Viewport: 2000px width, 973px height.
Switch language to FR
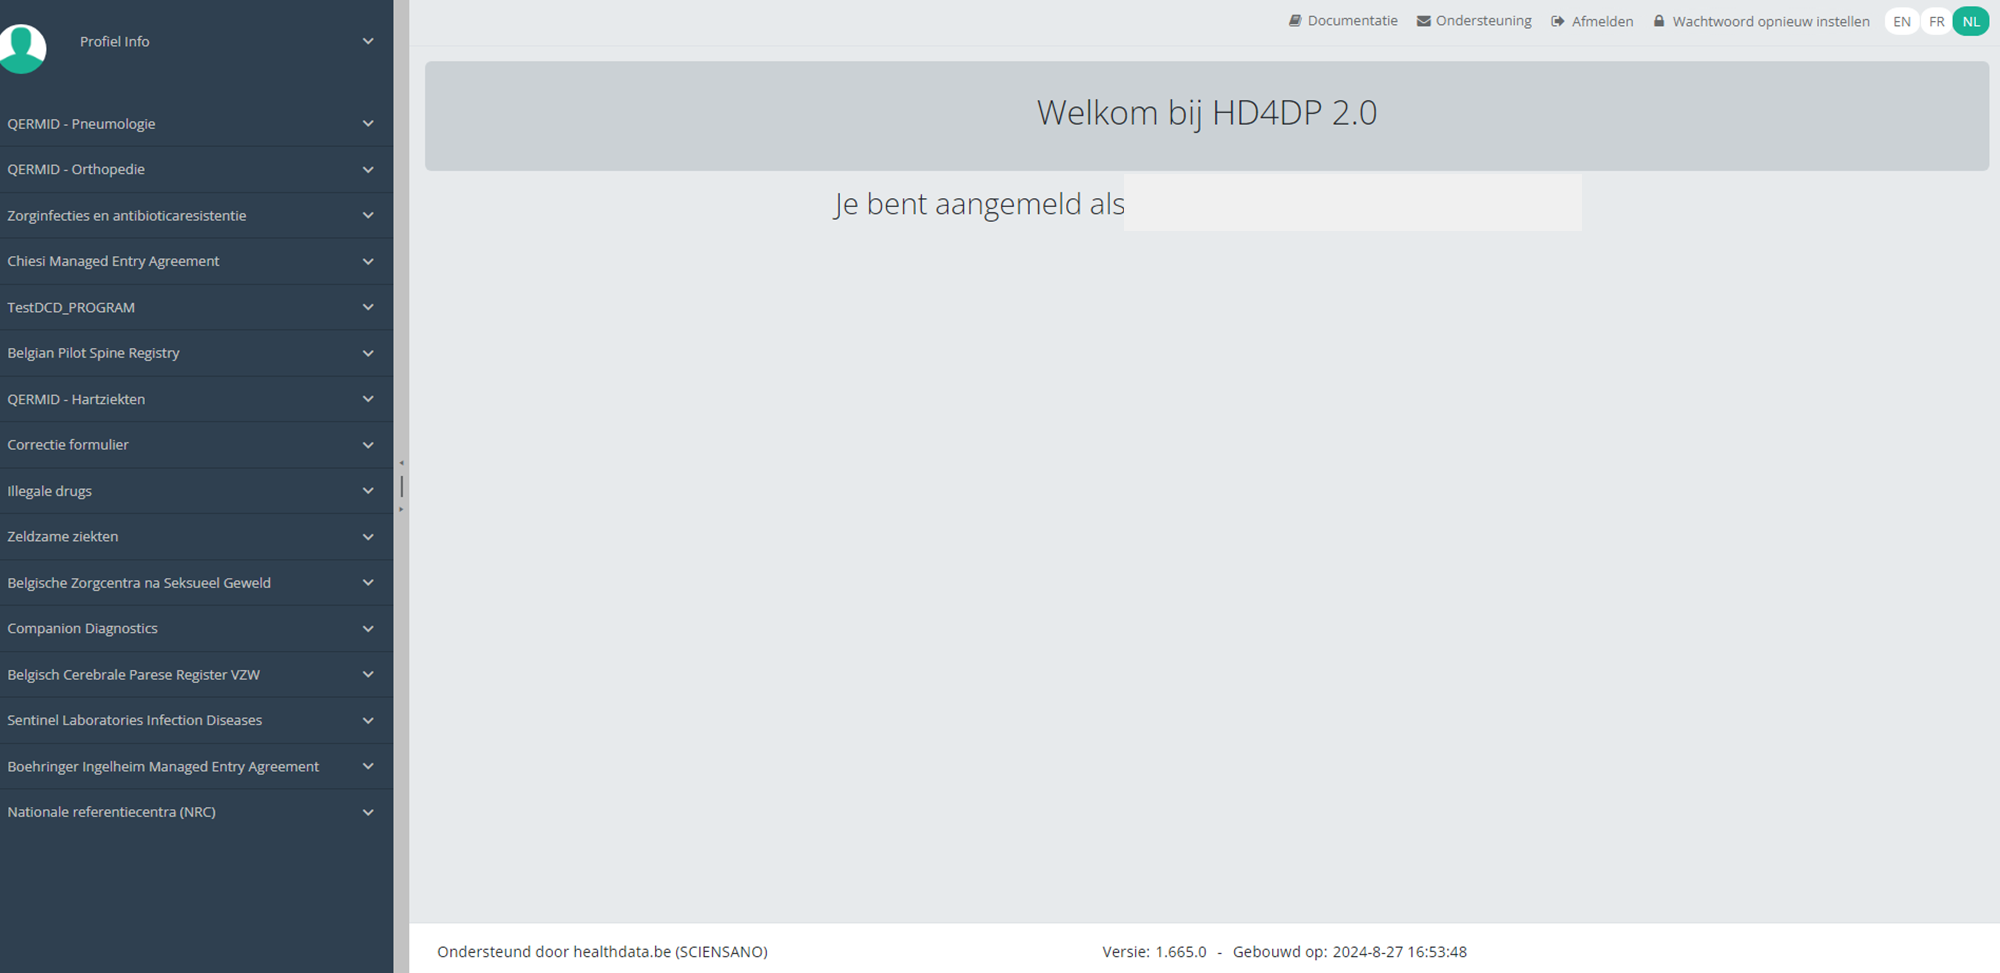(x=1936, y=21)
